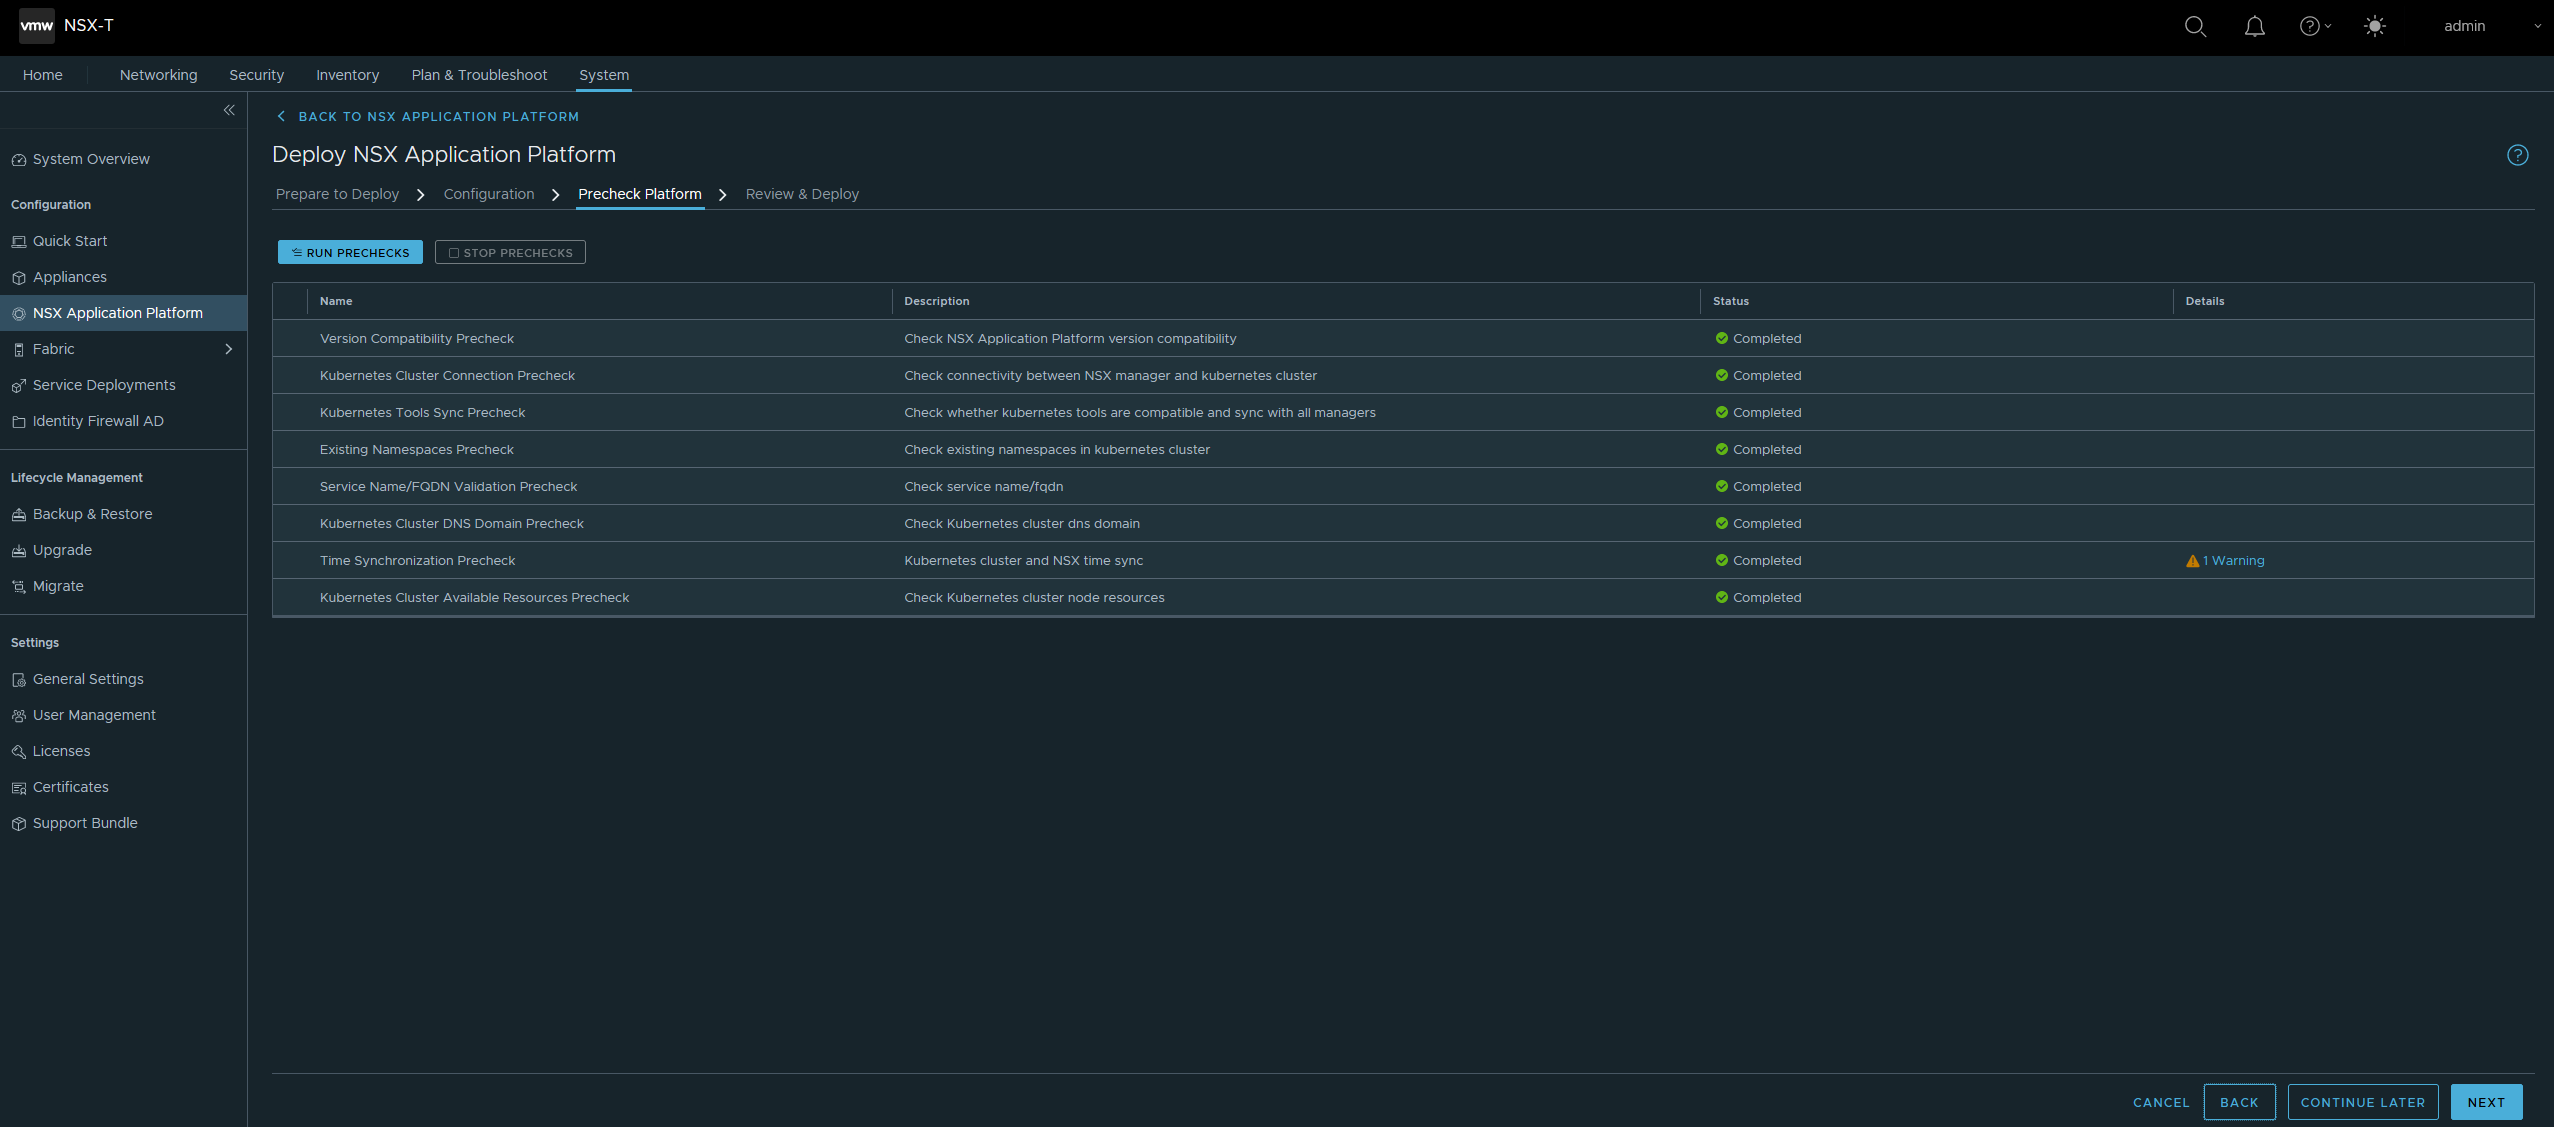Click the Appliances icon
2554x1127 pixels.
[18, 278]
